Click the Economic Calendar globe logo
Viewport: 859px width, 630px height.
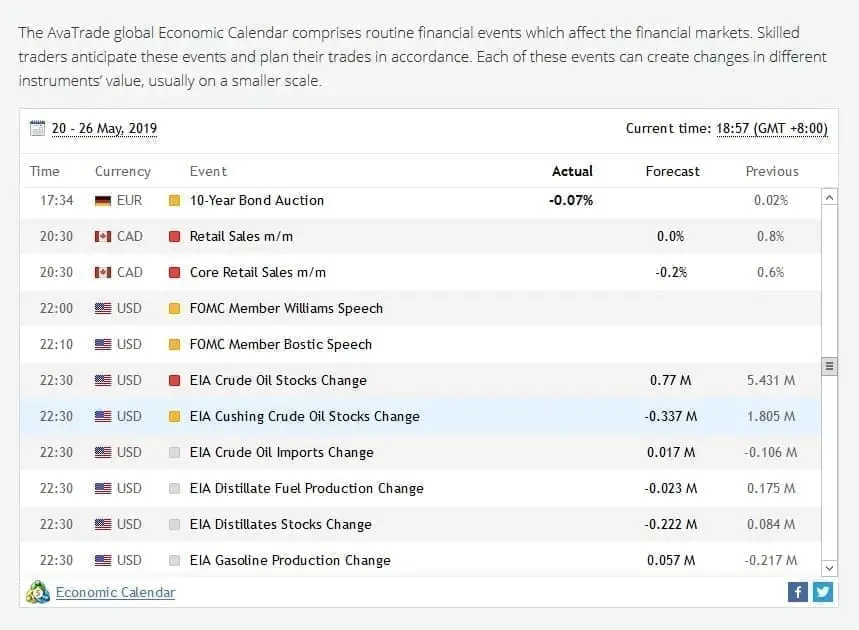[x=37, y=592]
